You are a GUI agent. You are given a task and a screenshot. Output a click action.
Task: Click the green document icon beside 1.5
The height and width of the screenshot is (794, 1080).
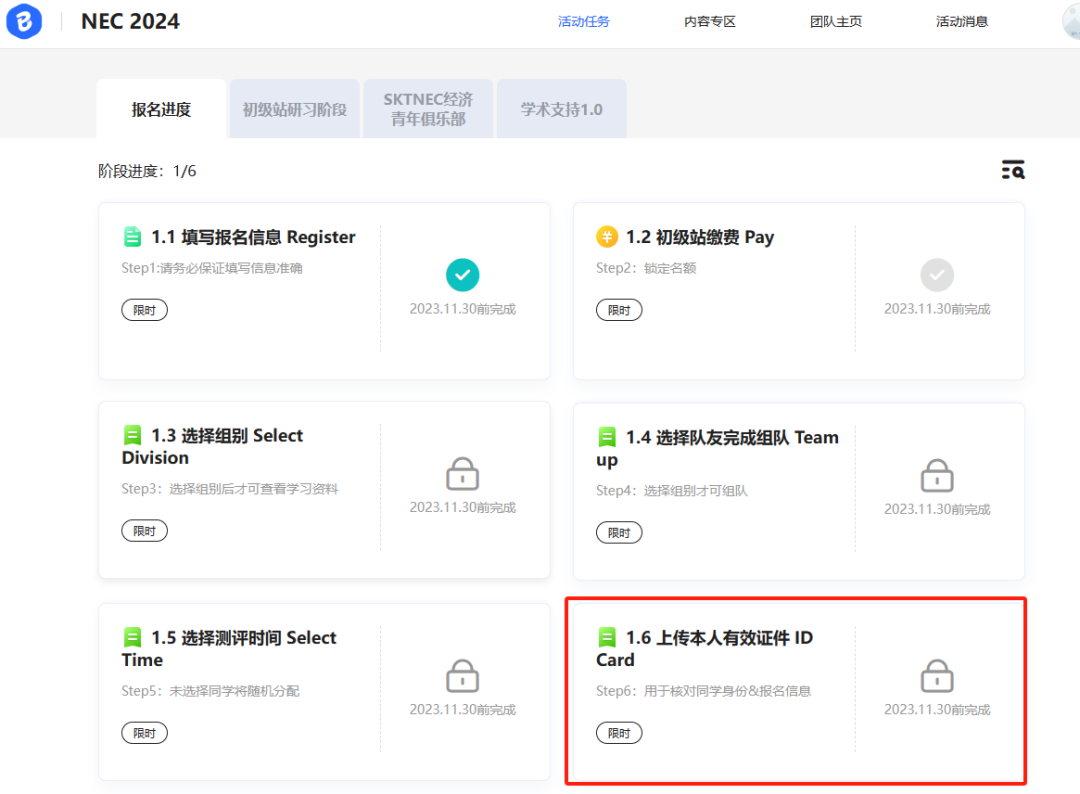(132, 637)
